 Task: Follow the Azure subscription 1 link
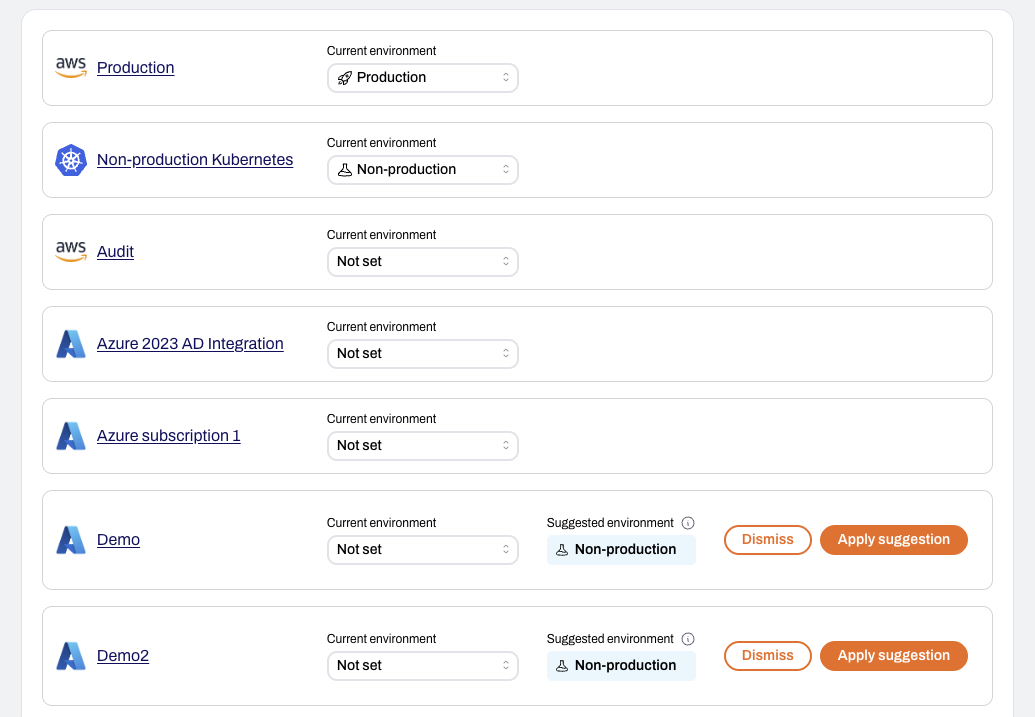tap(167, 435)
